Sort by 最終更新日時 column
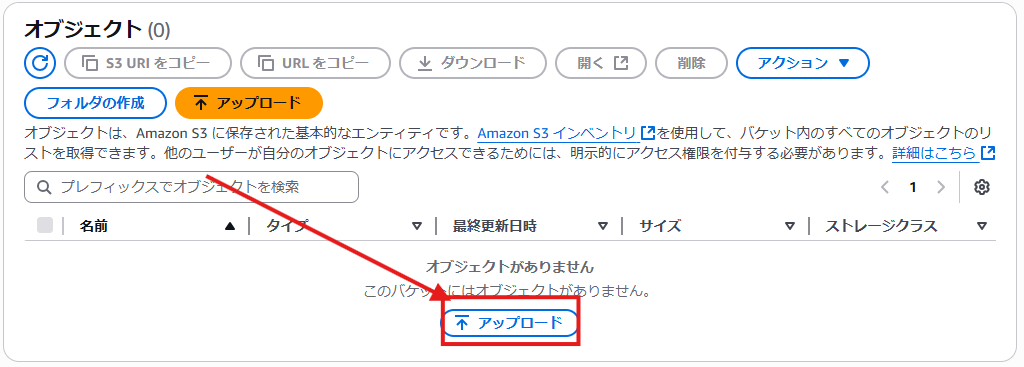The image size is (1024, 367). pos(494,227)
